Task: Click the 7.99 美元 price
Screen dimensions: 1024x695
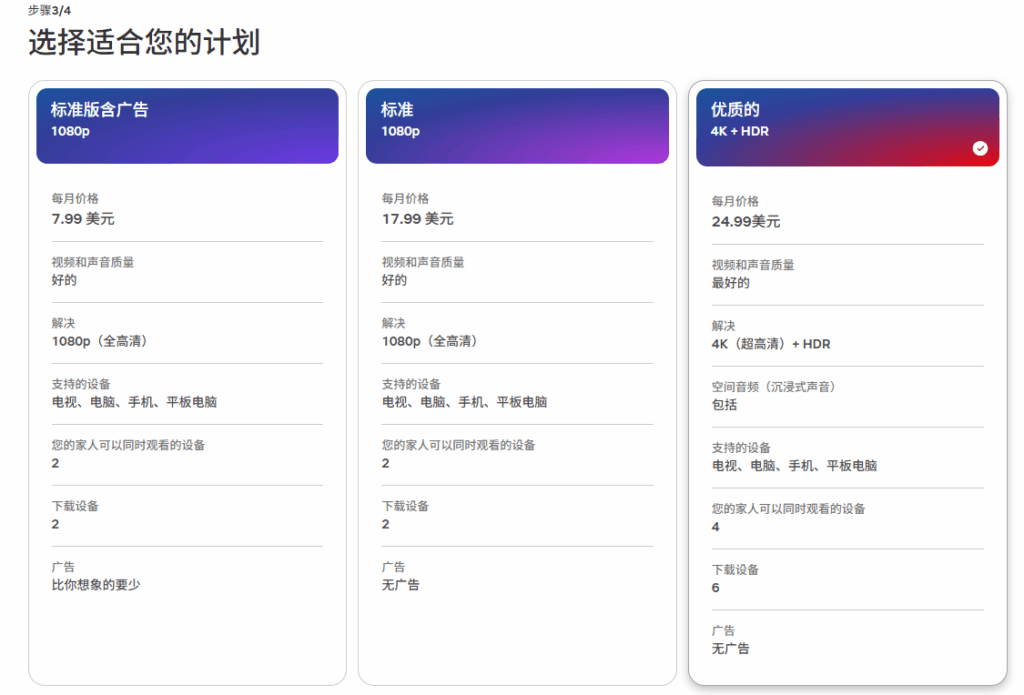Action: tap(83, 219)
